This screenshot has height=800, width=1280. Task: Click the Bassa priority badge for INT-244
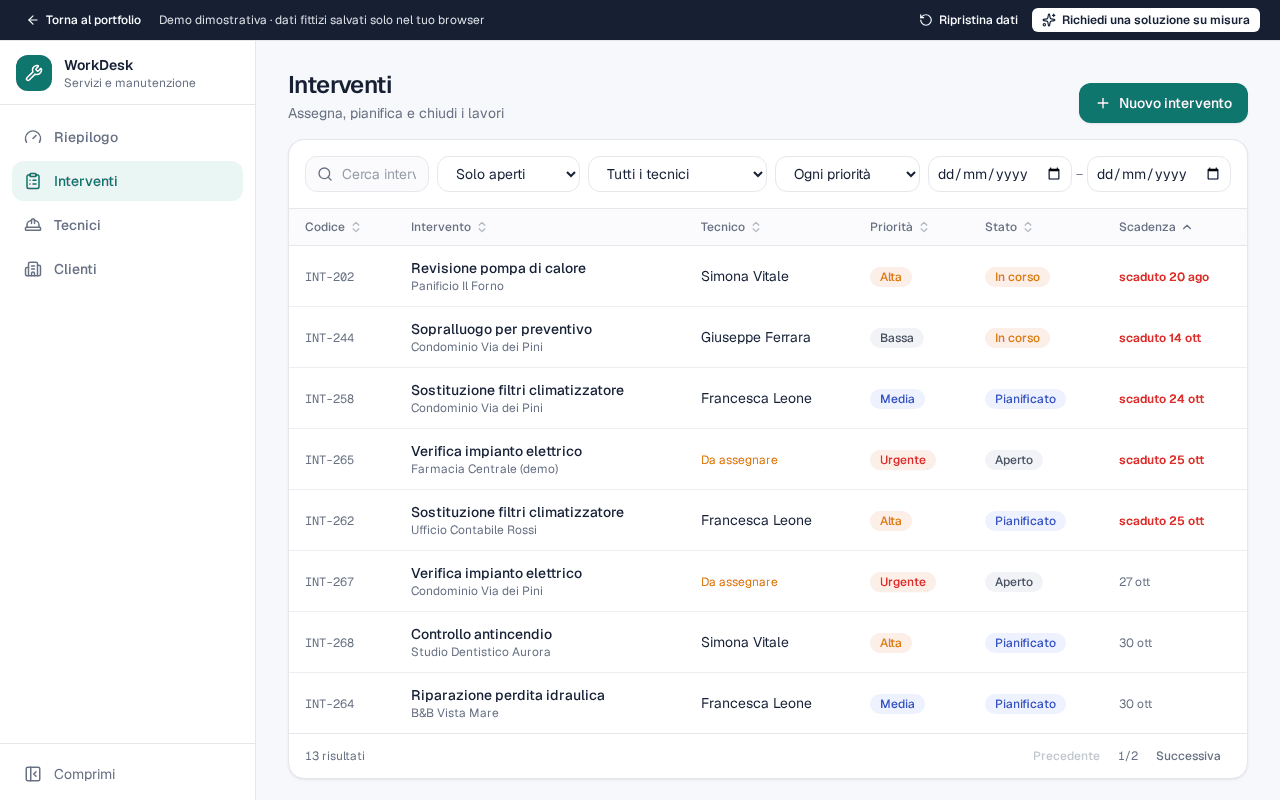pos(897,338)
